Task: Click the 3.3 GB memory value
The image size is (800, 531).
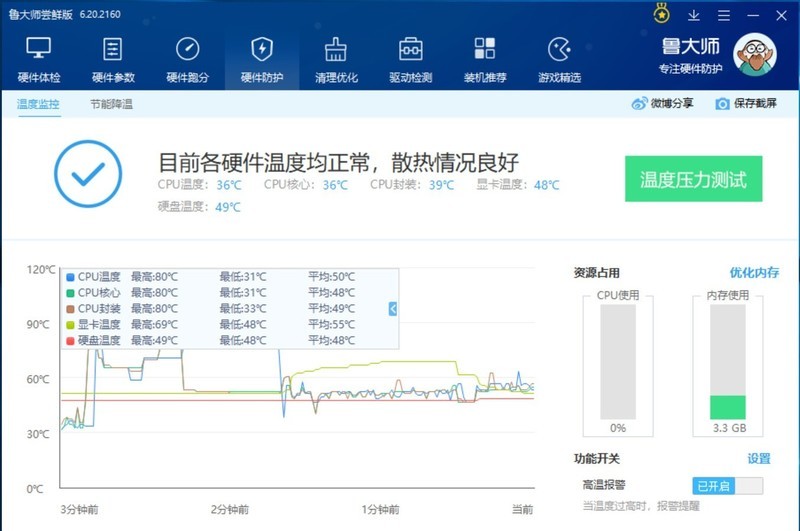Action: tap(730, 428)
